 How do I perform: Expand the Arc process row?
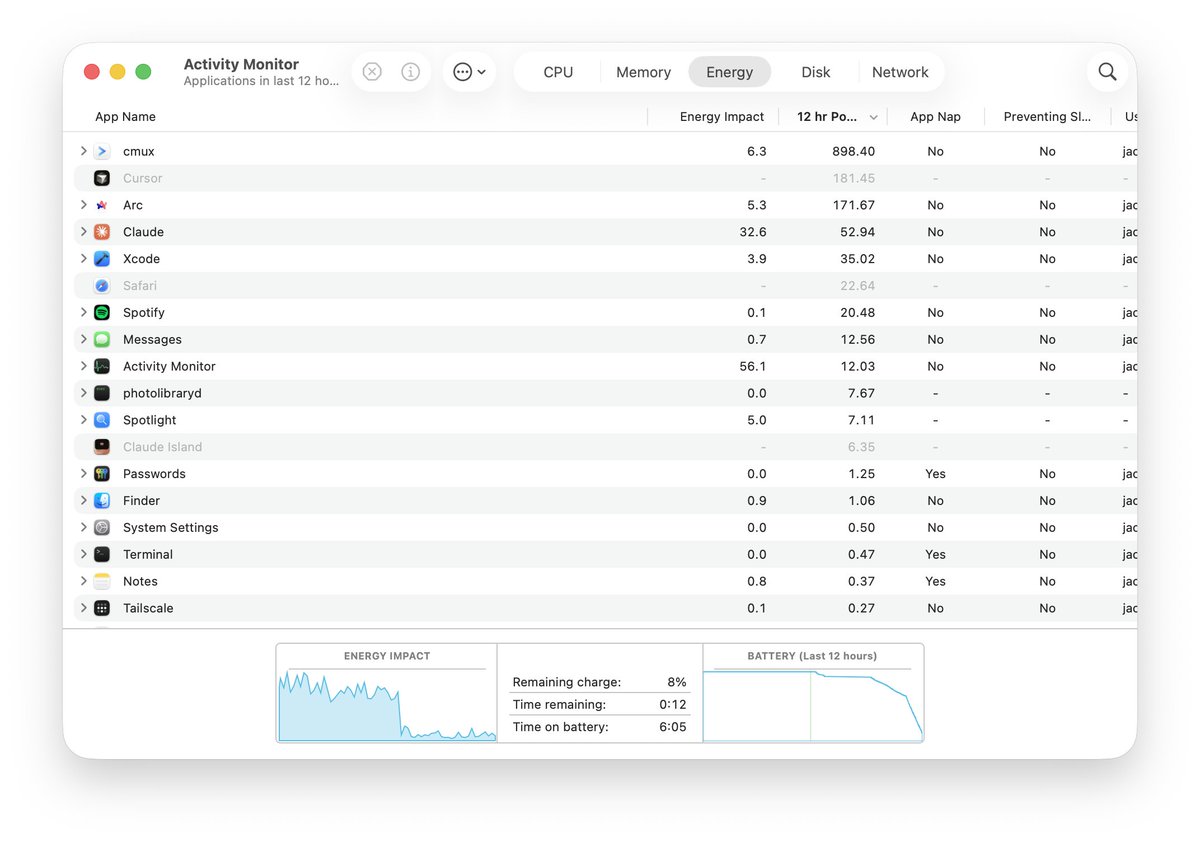click(x=83, y=205)
